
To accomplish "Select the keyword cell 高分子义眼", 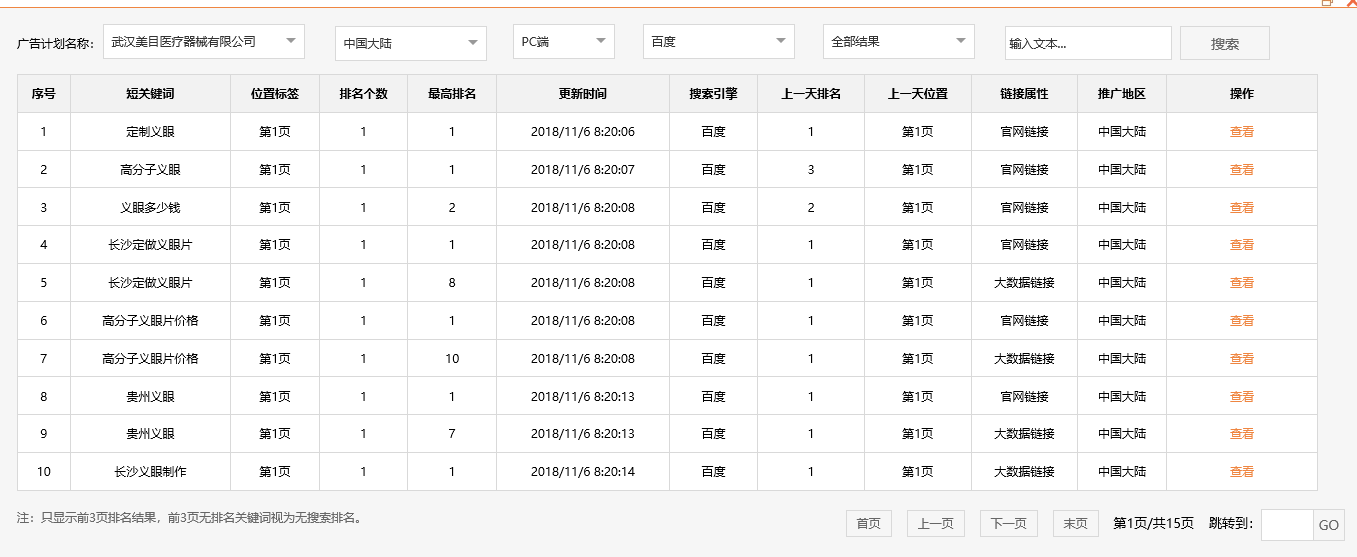I will click(151, 170).
